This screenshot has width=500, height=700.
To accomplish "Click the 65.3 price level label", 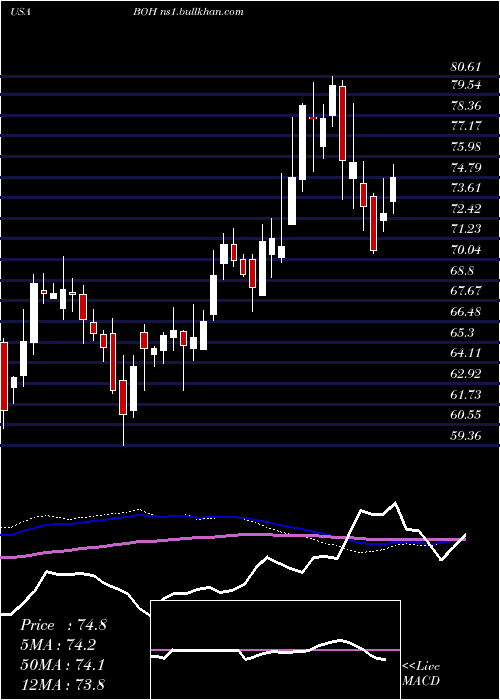I will point(463,333).
